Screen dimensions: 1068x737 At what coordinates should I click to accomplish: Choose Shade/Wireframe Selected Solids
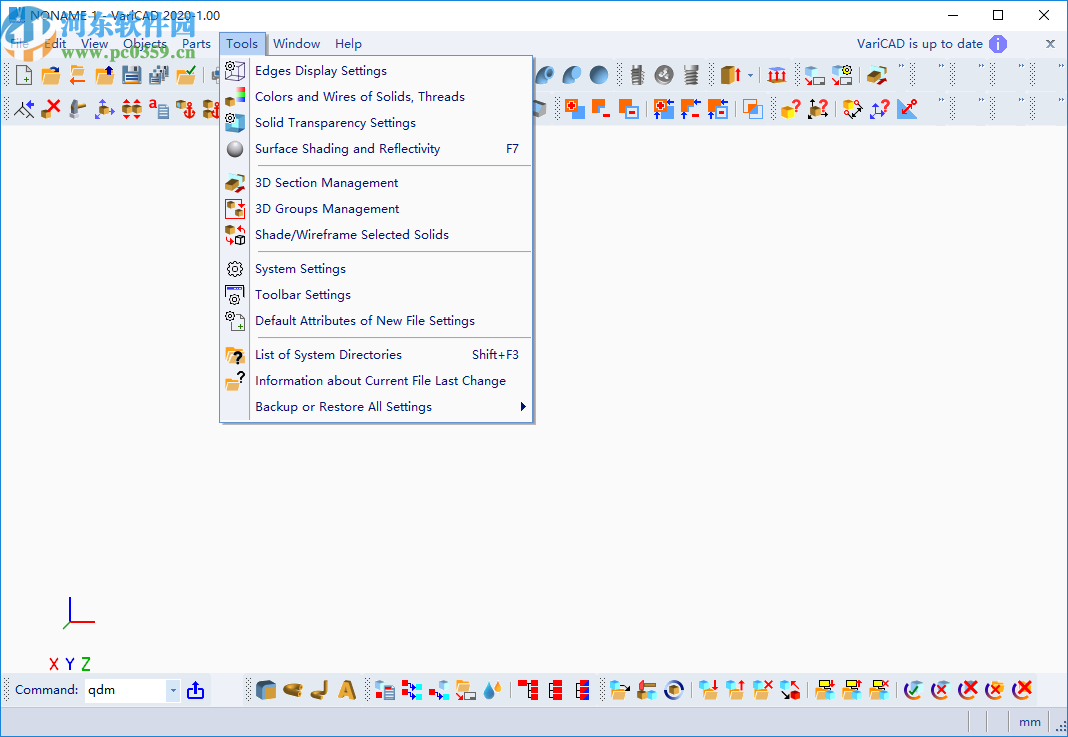(x=376, y=234)
